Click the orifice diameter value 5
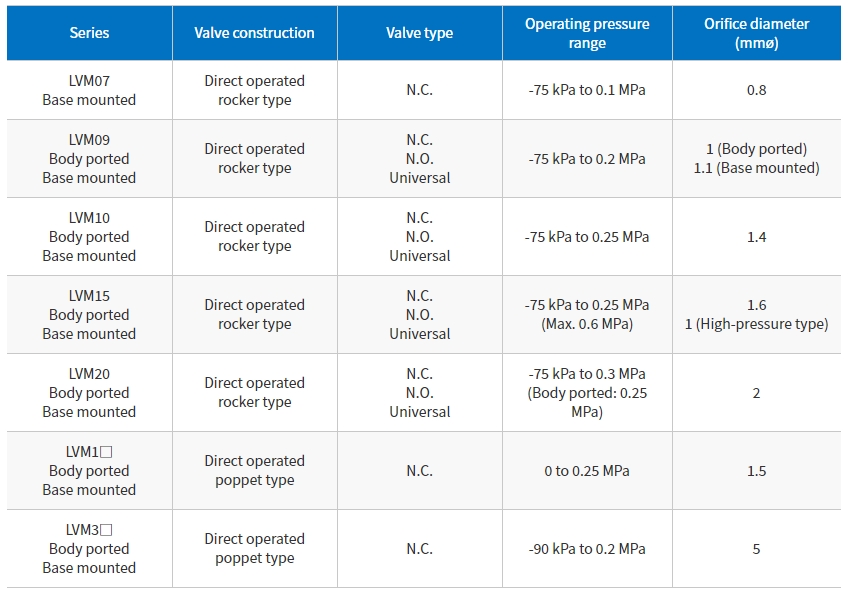 (x=757, y=549)
